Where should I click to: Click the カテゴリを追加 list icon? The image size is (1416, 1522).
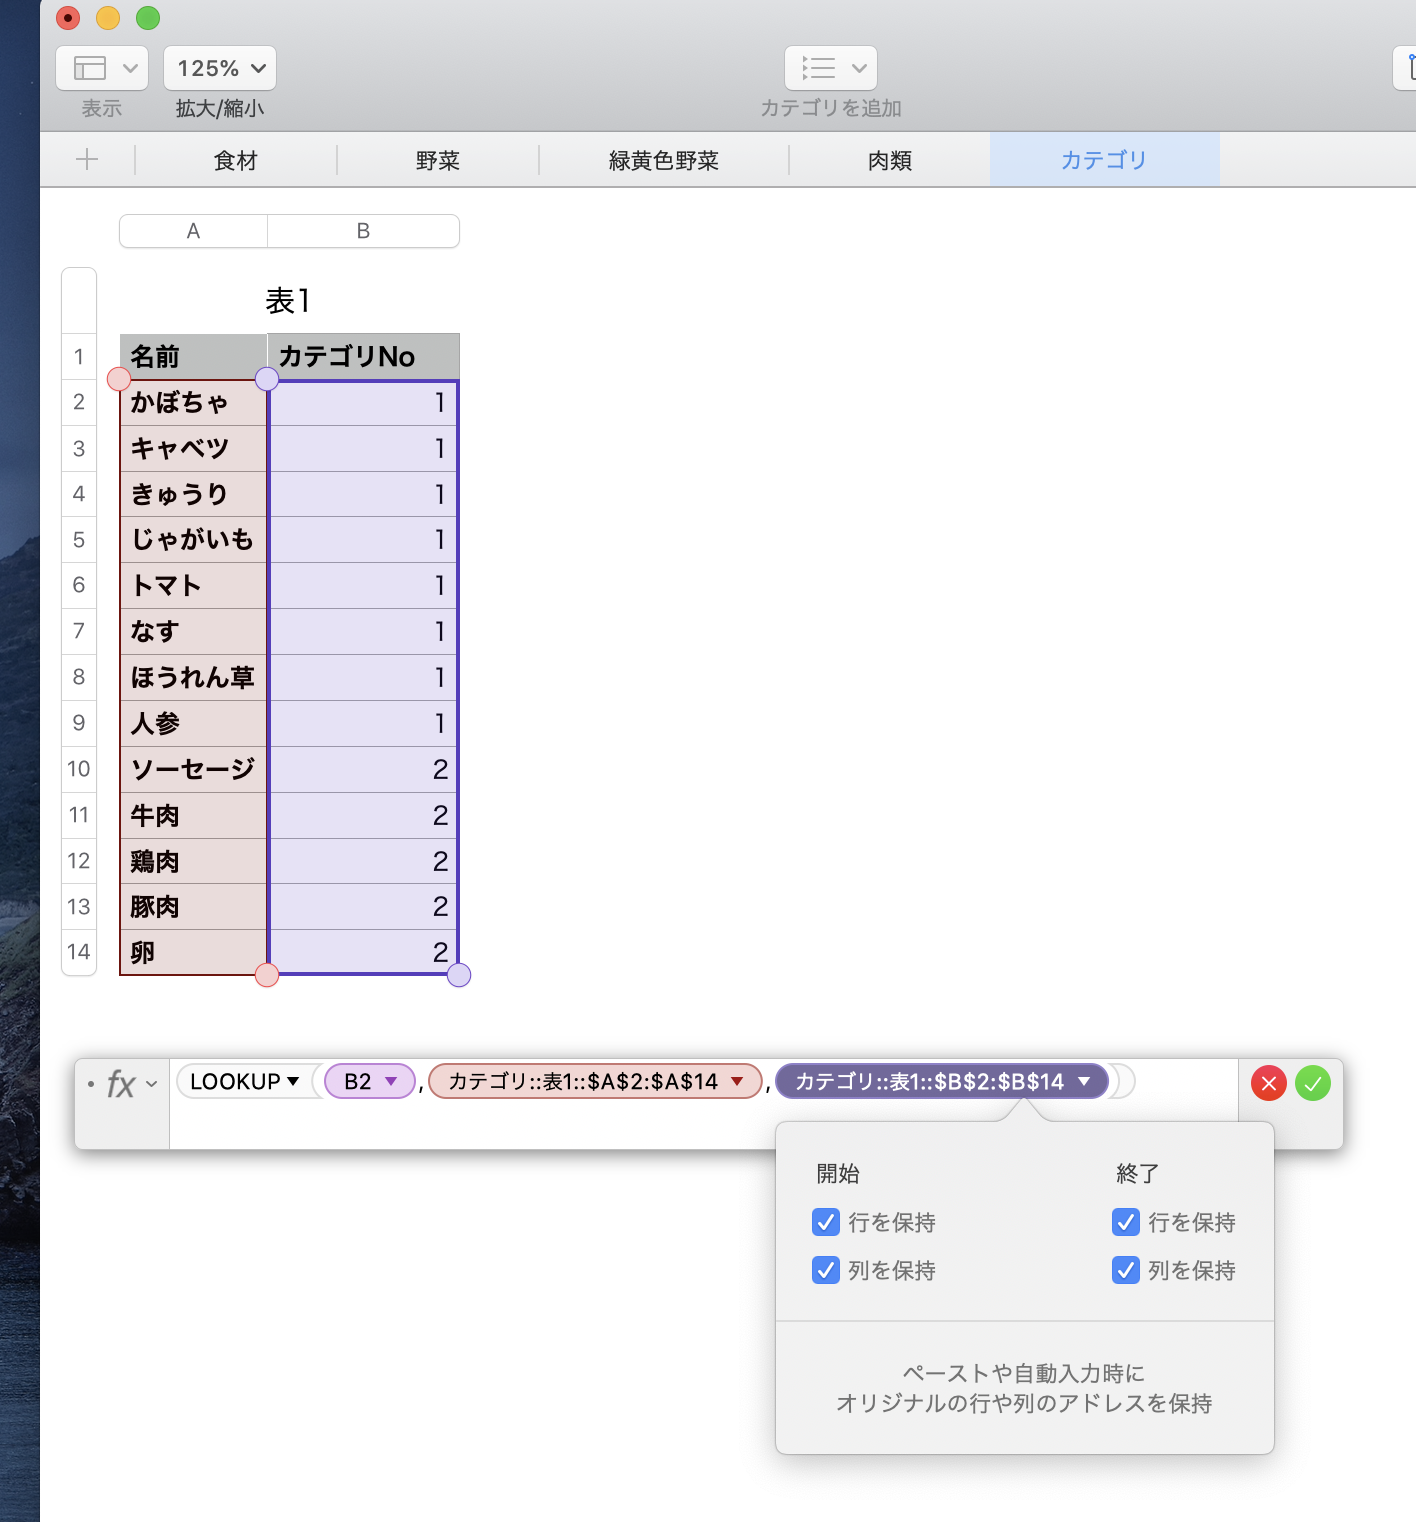click(830, 69)
